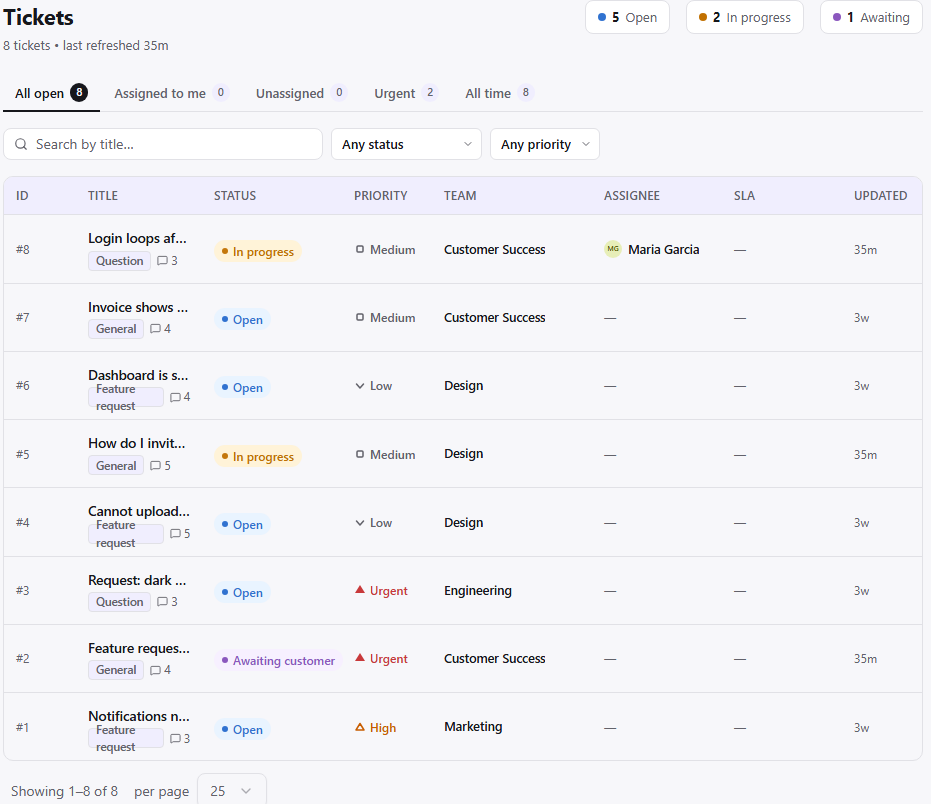Switch to the Urgent tab
Viewport: 931px width, 804px height.
406,93
